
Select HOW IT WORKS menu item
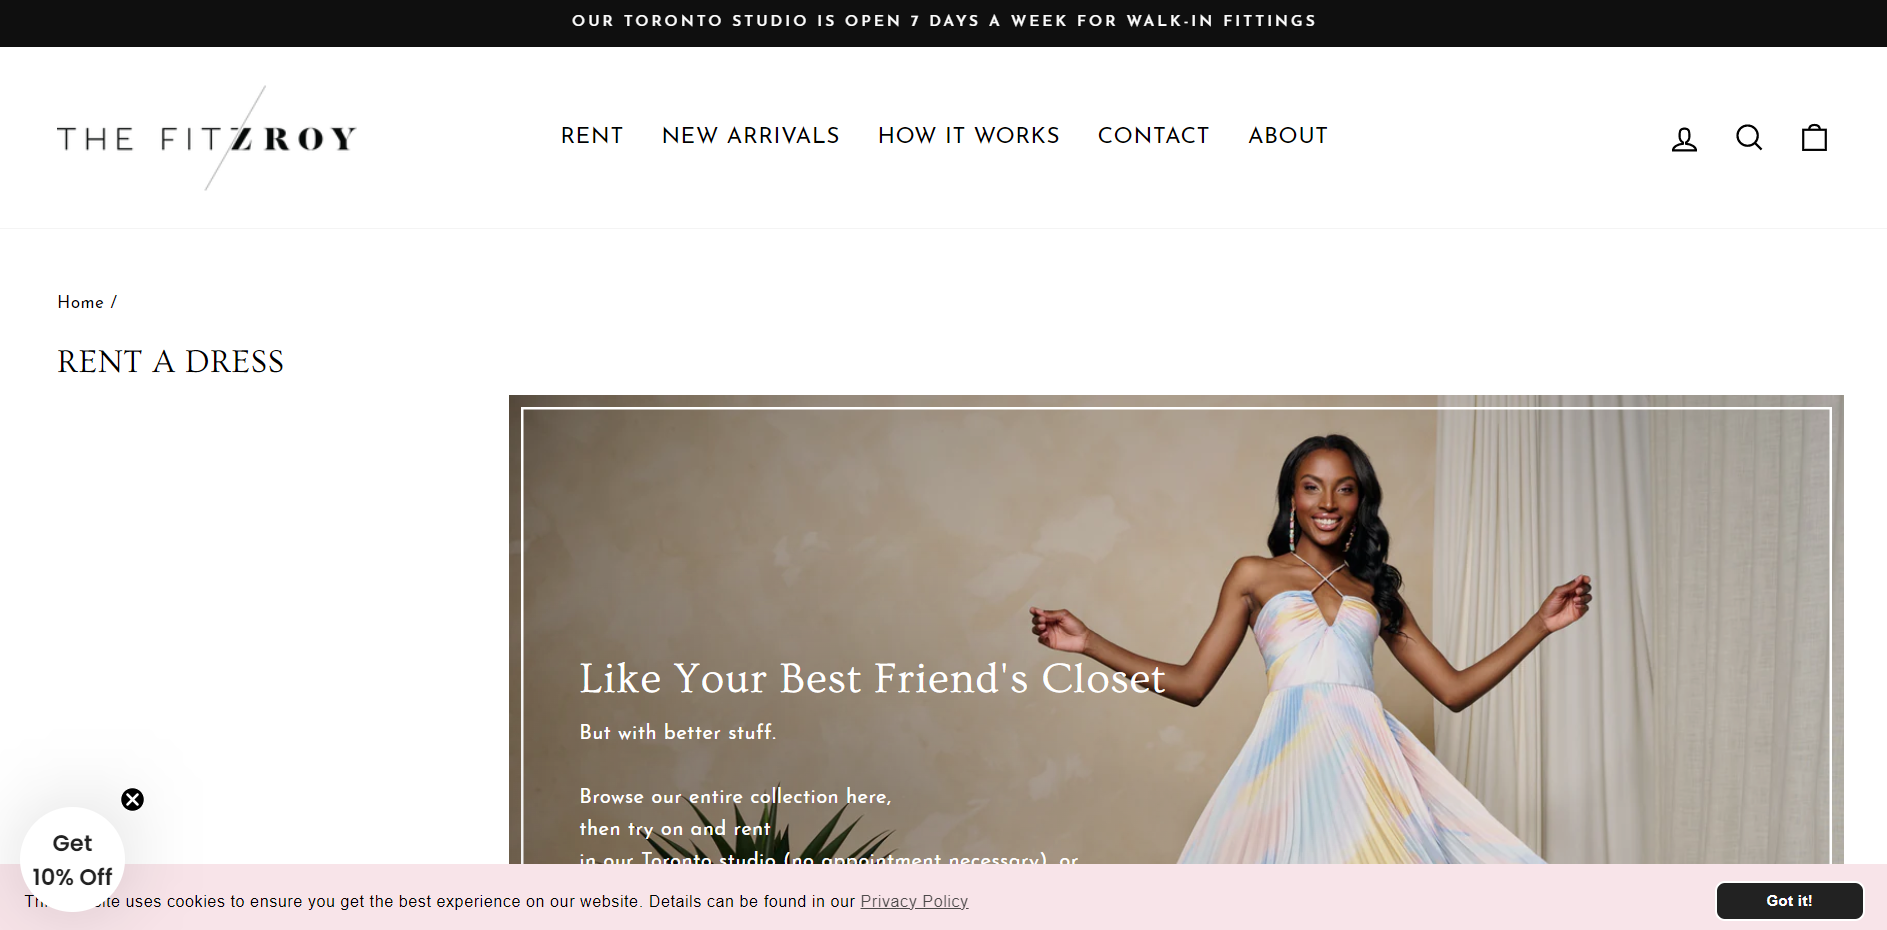(969, 136)
